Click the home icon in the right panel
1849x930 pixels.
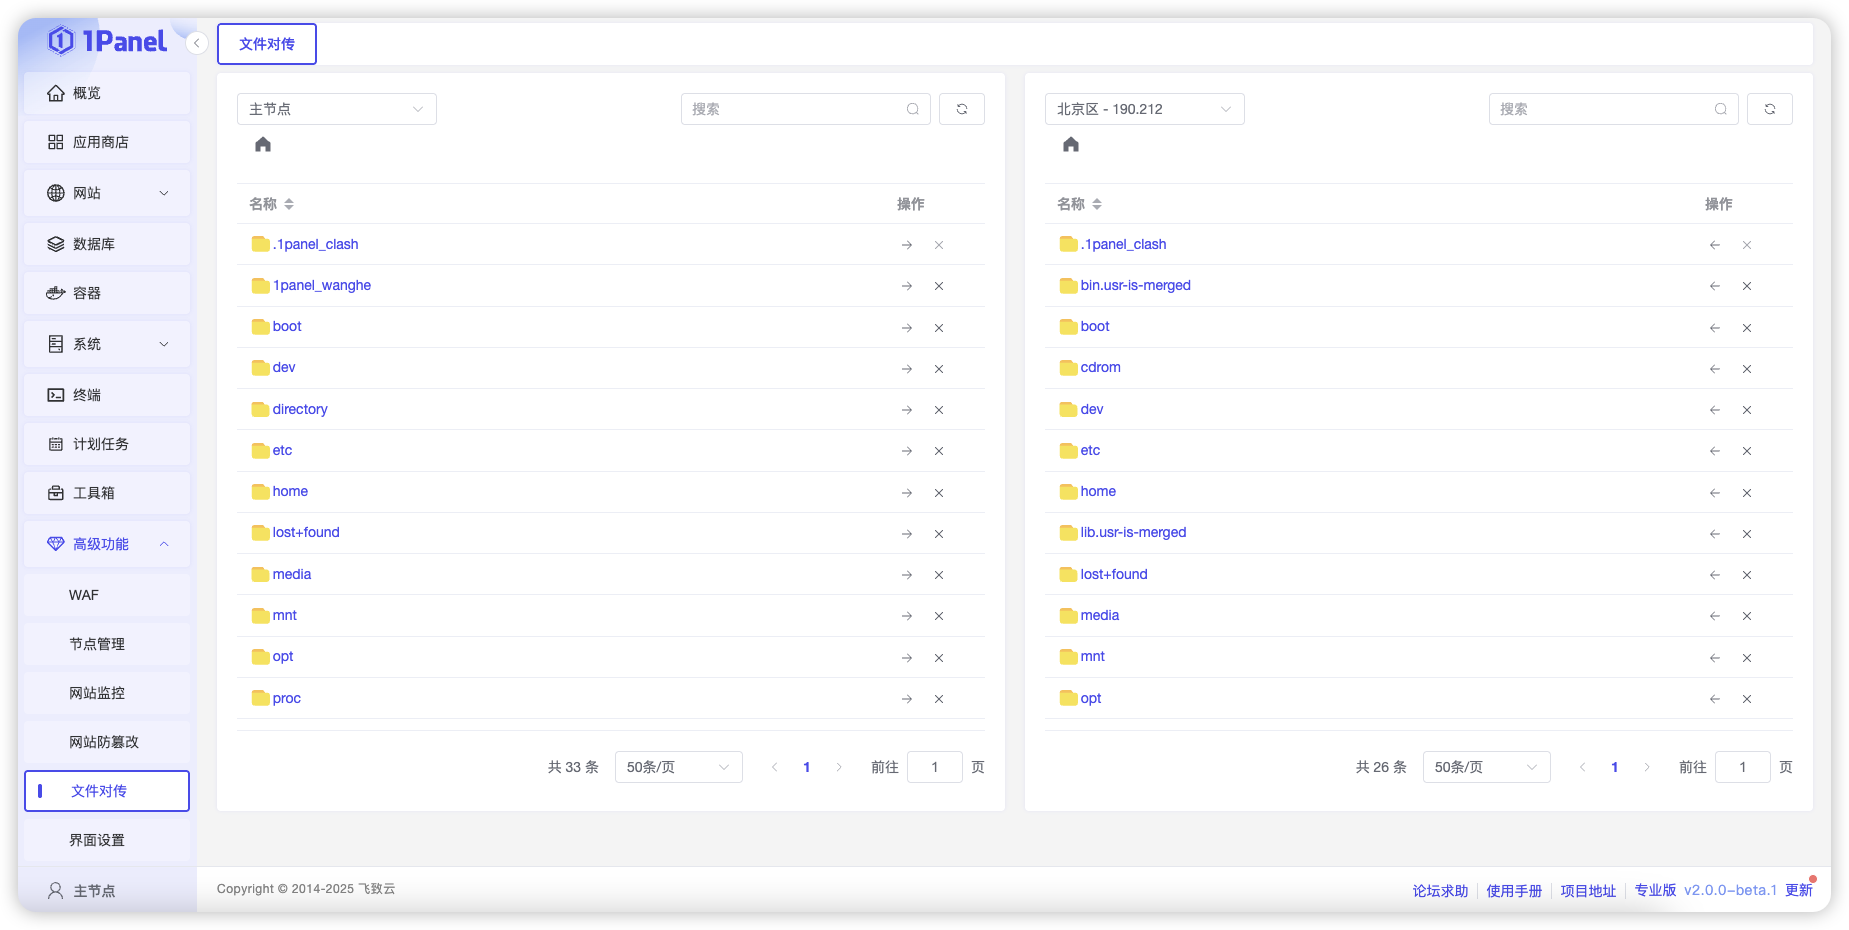tap(1069, 144)
